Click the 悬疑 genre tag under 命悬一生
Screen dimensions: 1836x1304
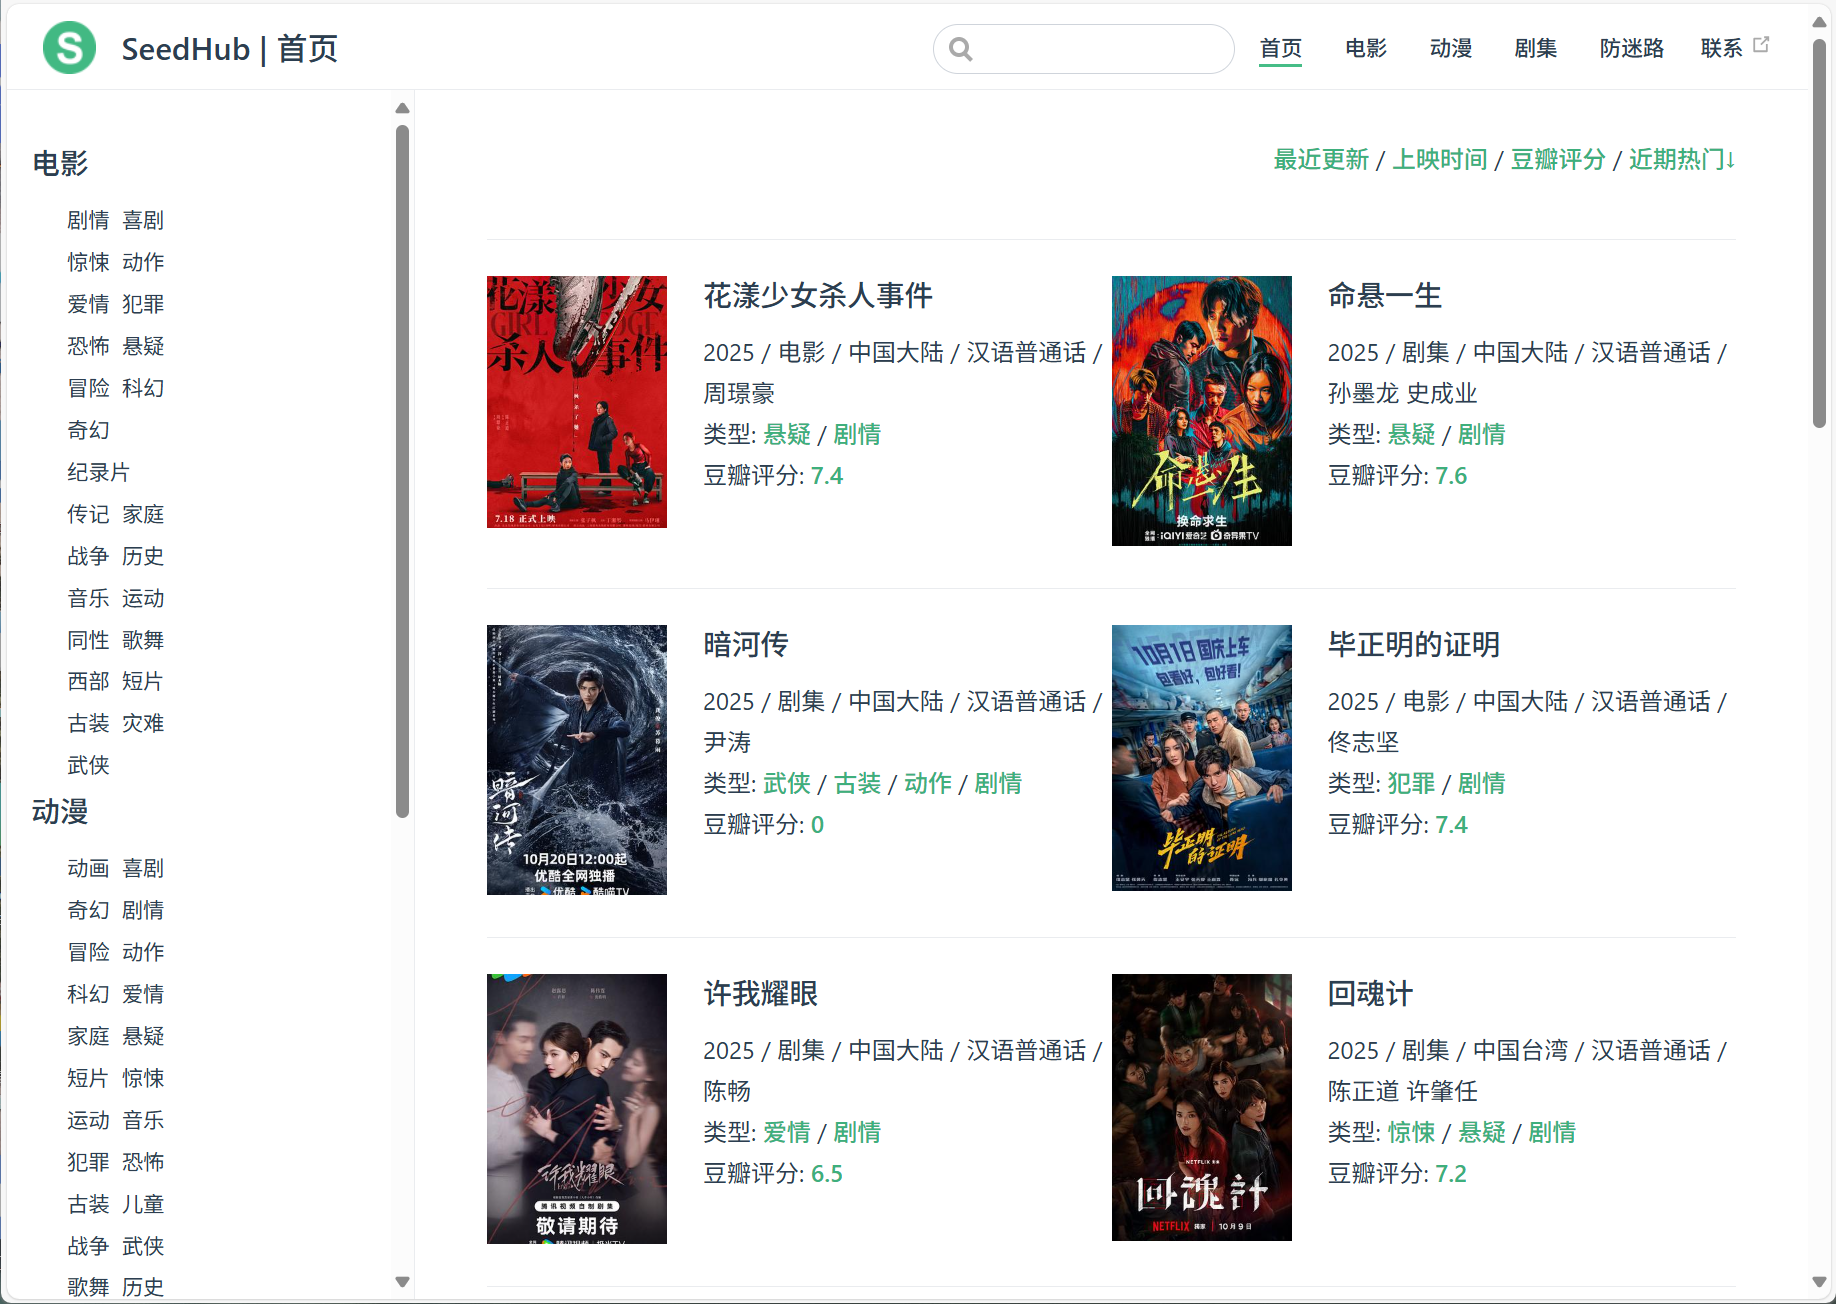click(x=1411, y=434)
